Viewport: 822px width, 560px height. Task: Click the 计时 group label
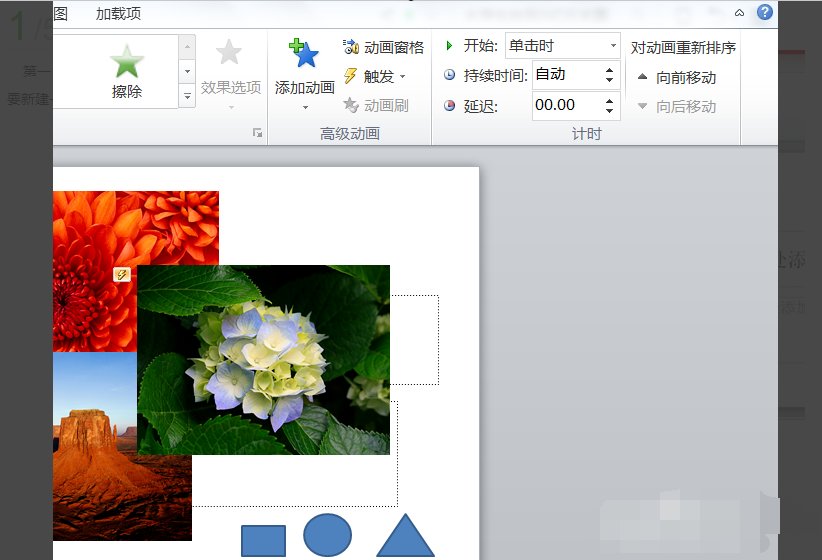586,134
